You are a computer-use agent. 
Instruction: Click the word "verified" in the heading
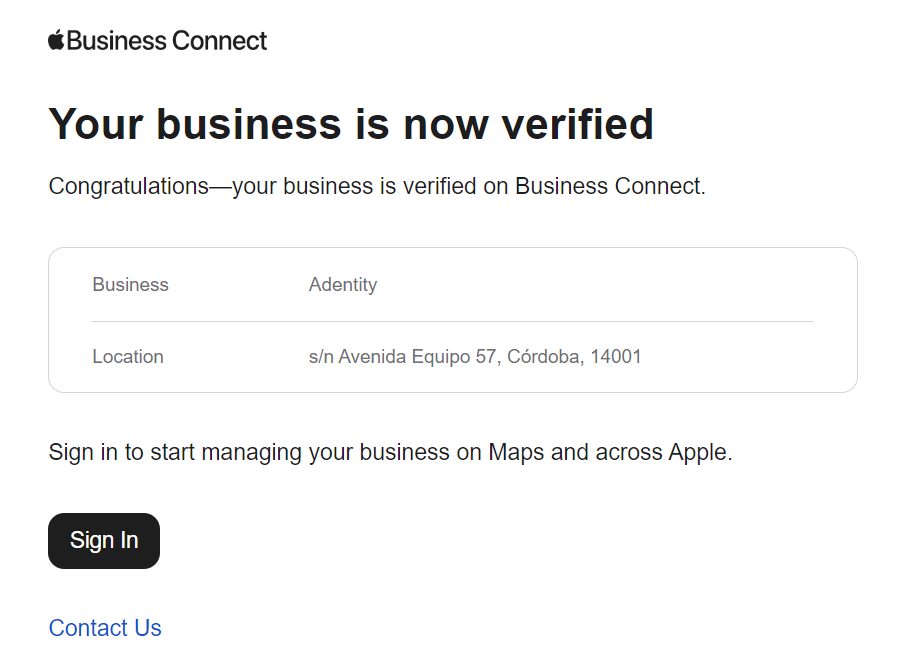click(x=577, y=124)
